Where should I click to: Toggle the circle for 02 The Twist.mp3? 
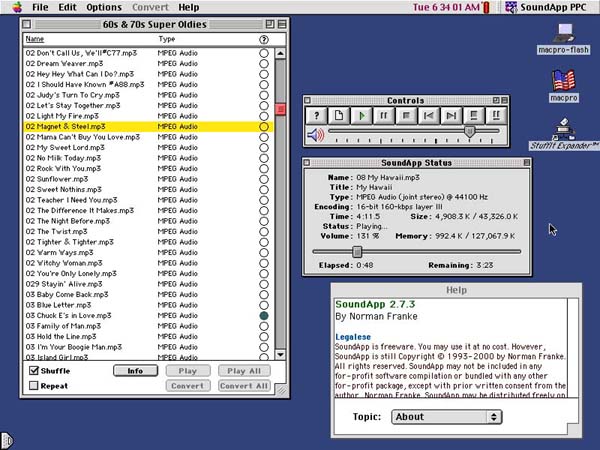point(264,232)
